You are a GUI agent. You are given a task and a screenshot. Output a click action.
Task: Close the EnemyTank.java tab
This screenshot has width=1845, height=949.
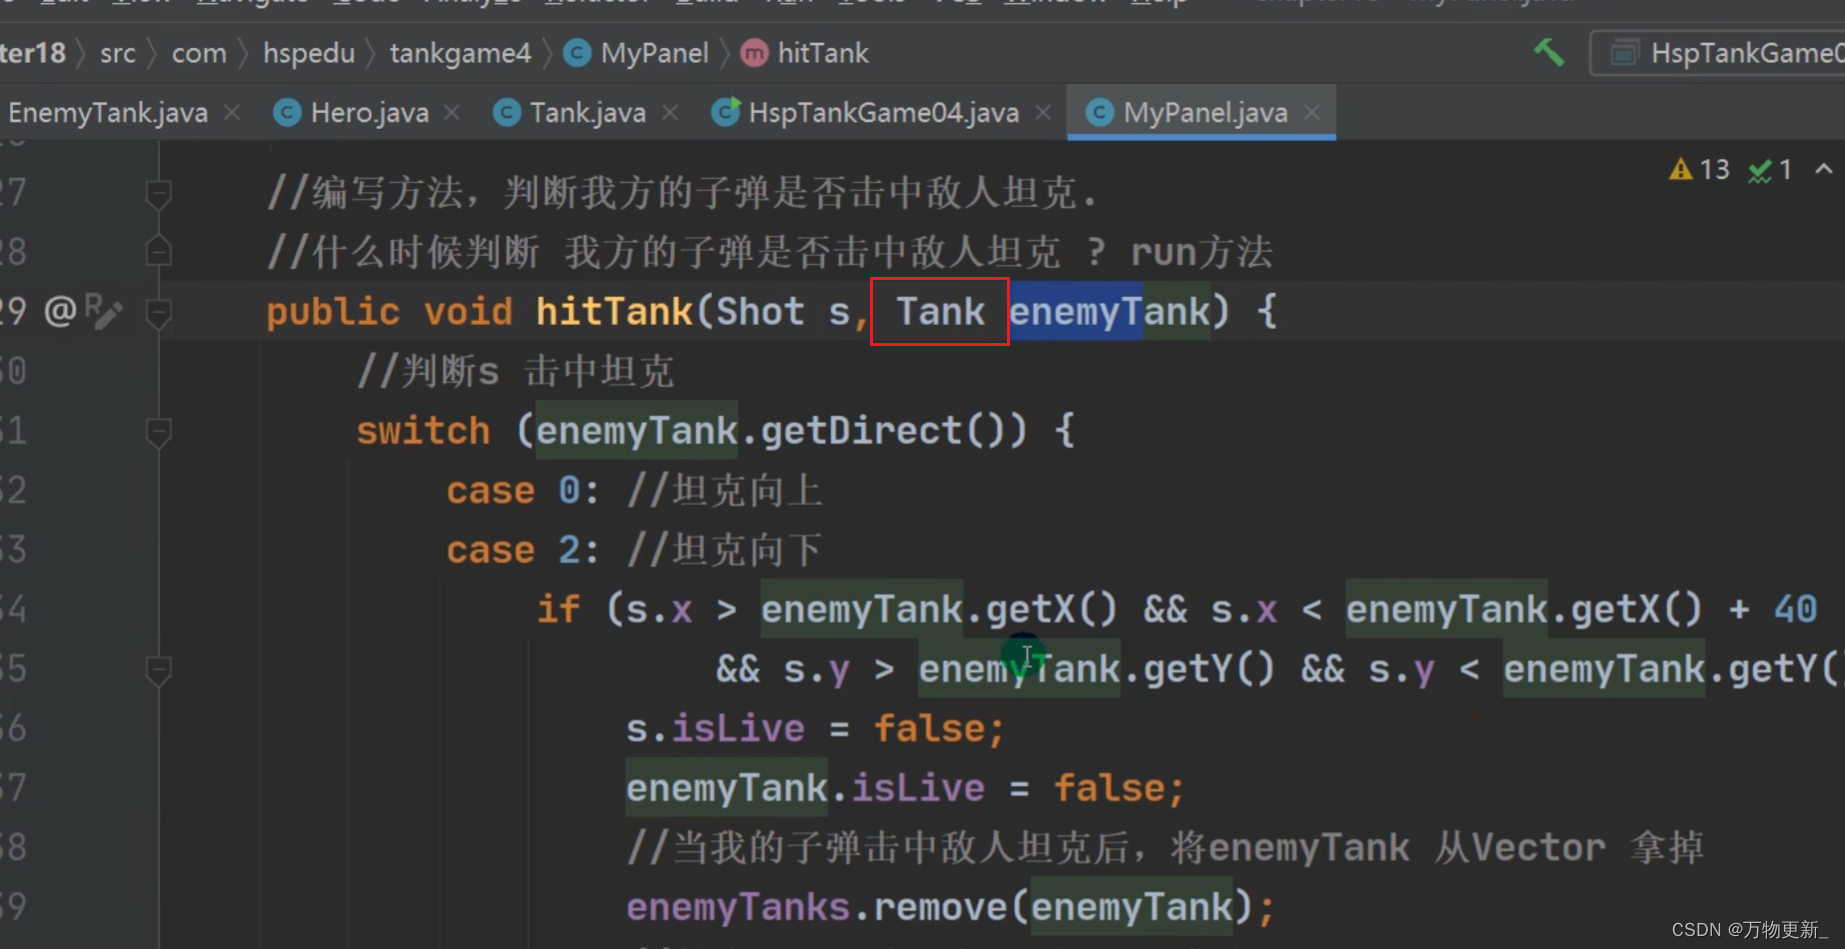232,113
